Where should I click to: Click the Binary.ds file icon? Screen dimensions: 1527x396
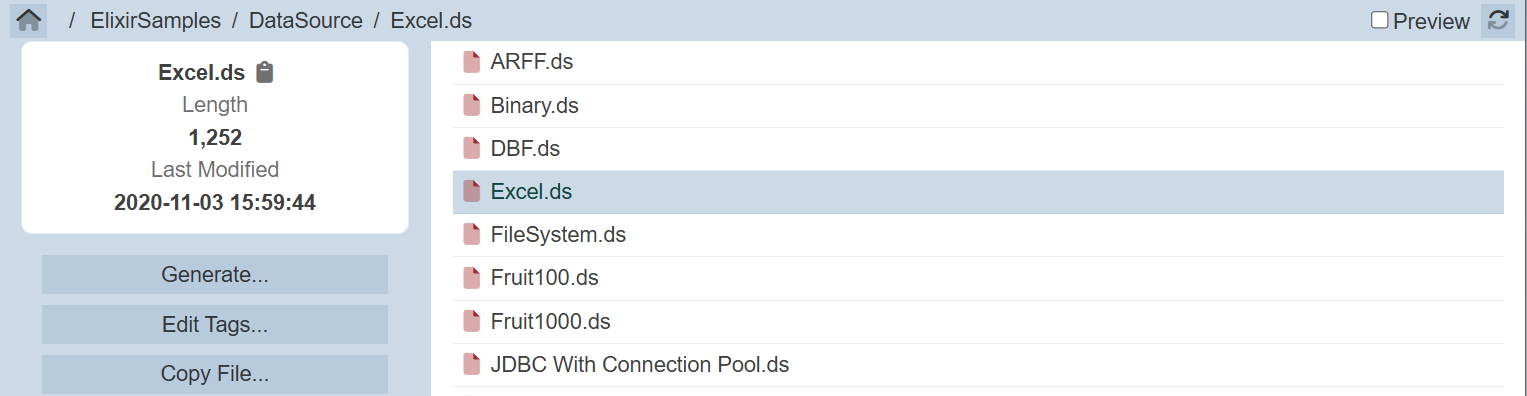point(471,105)
